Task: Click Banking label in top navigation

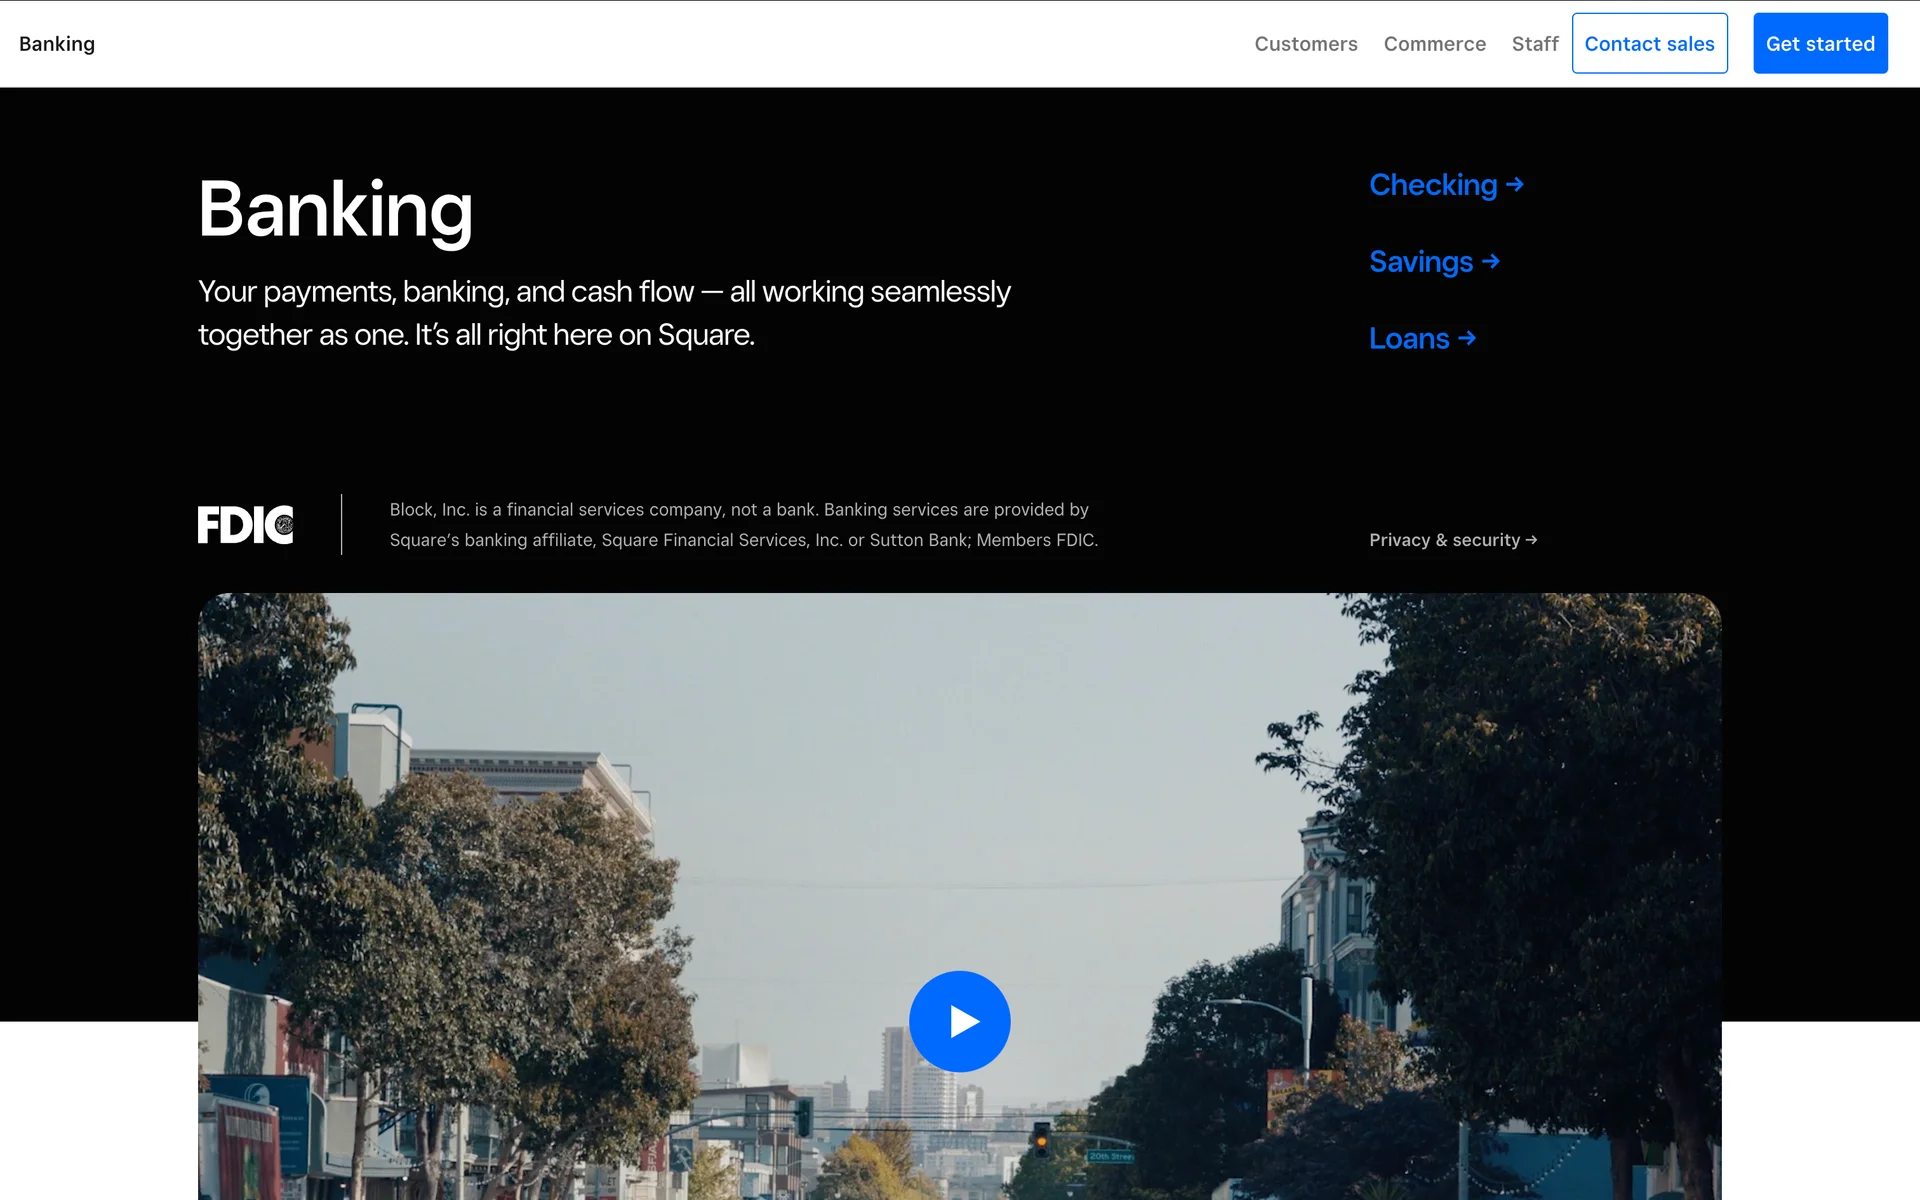Action: pos(57,44)
